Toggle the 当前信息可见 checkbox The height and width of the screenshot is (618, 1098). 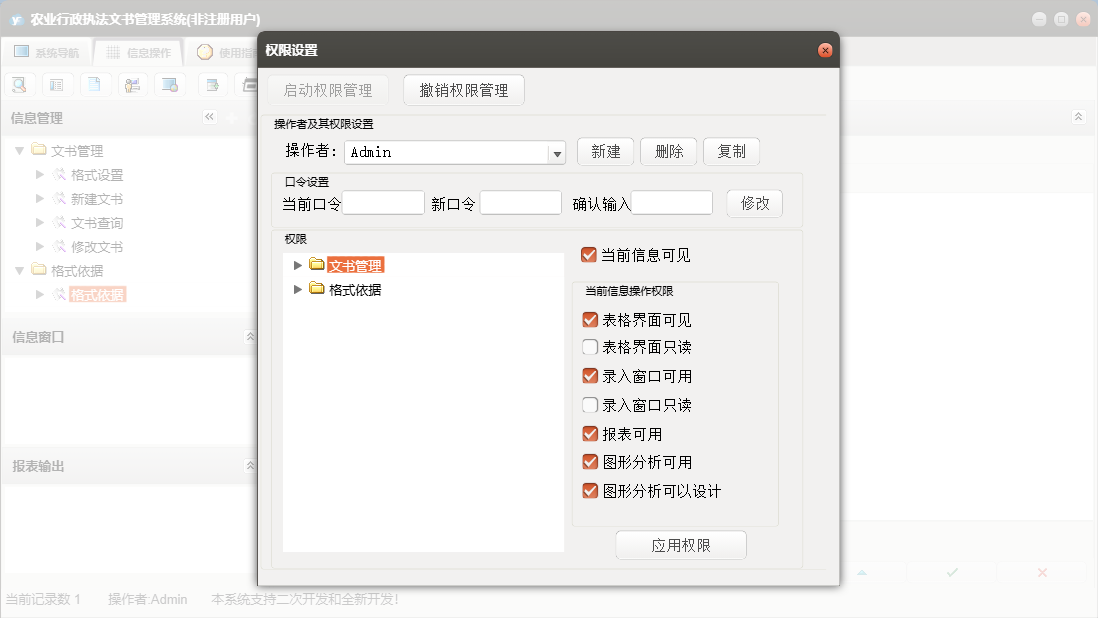(589, 255)
